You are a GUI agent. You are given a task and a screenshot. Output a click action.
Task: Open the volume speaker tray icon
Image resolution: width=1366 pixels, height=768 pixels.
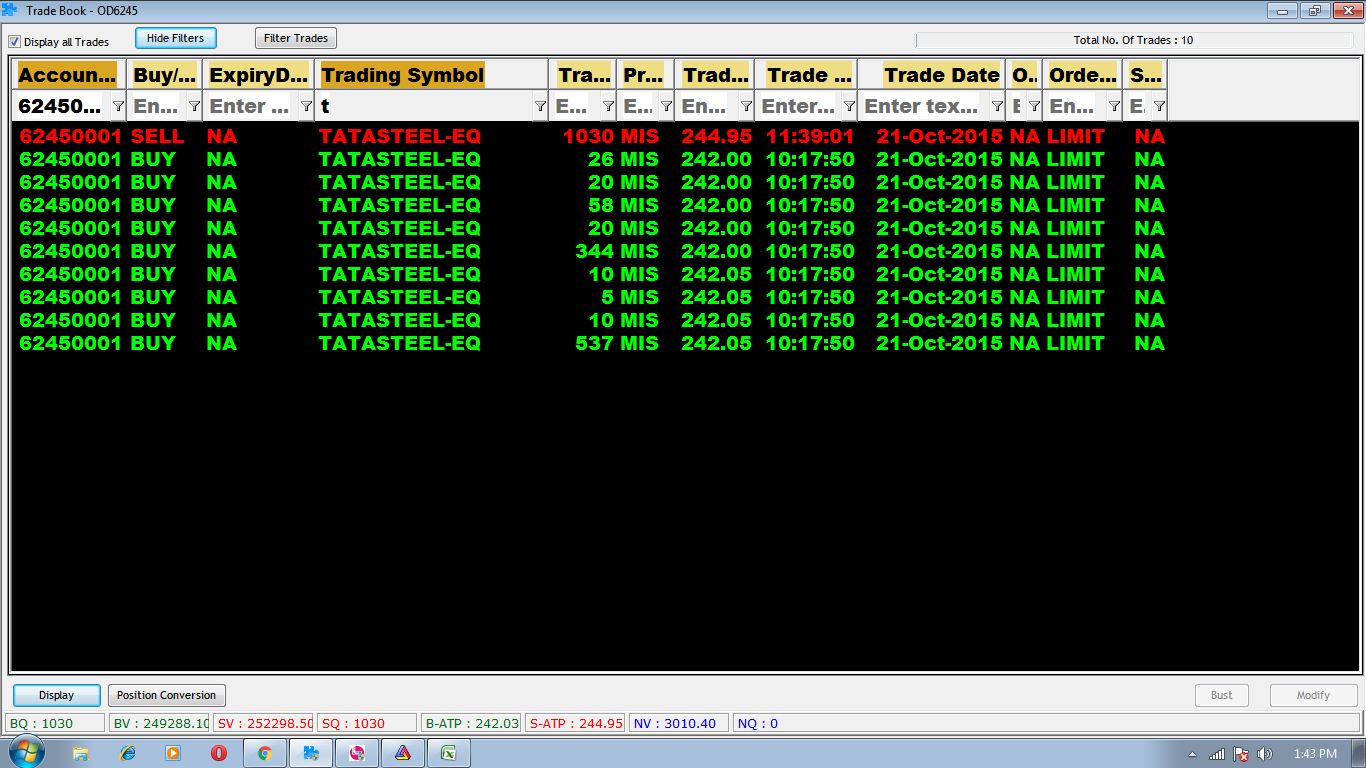pos(1264,754)
